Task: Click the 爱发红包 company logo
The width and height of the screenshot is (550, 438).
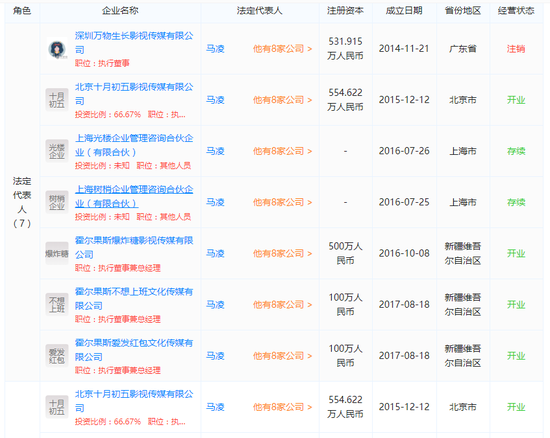Action: (57, 356)
